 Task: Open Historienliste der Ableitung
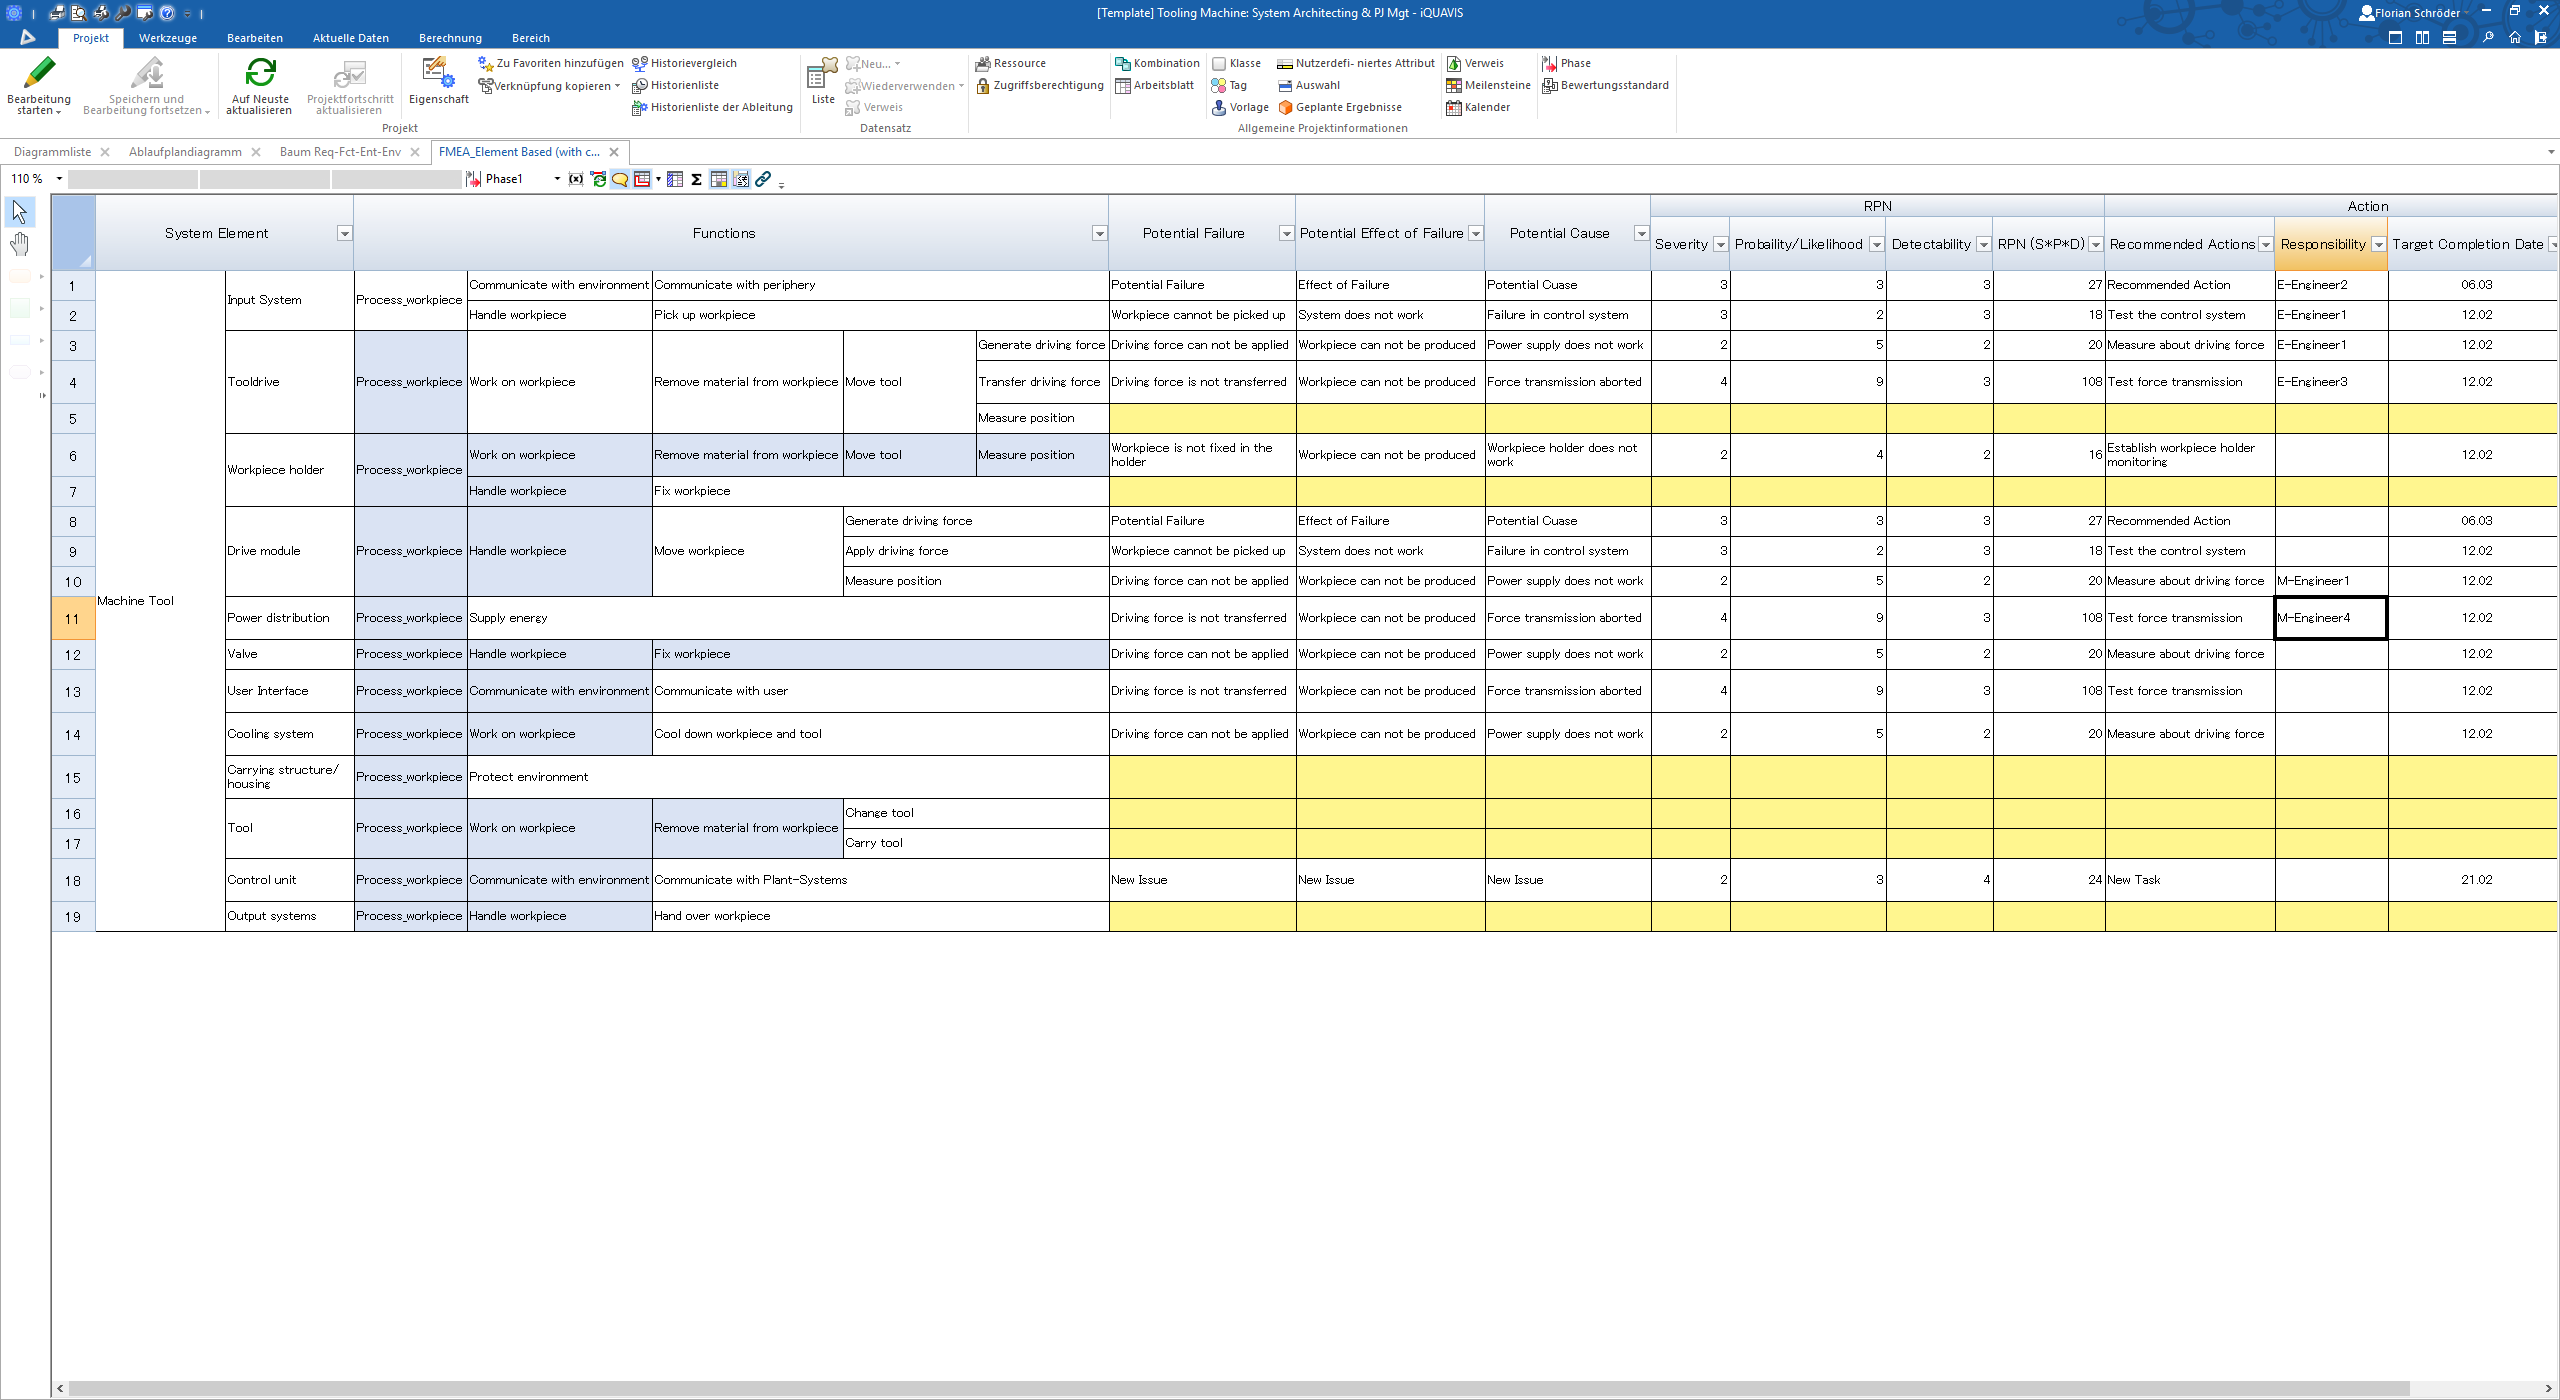click(x=712, y=107)
